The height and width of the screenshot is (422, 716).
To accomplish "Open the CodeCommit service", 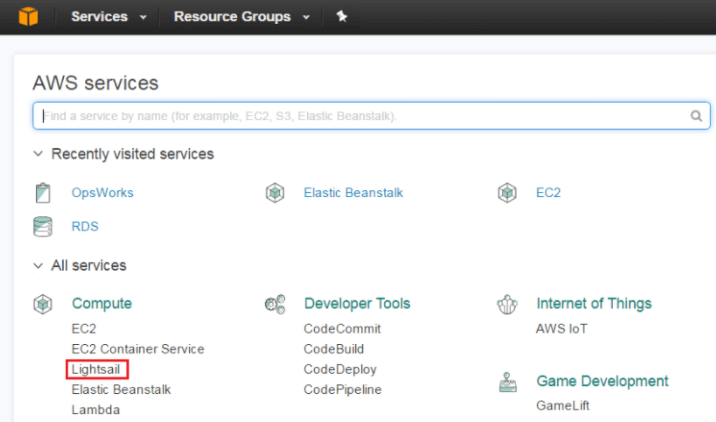I will click(x=342, y=329).
